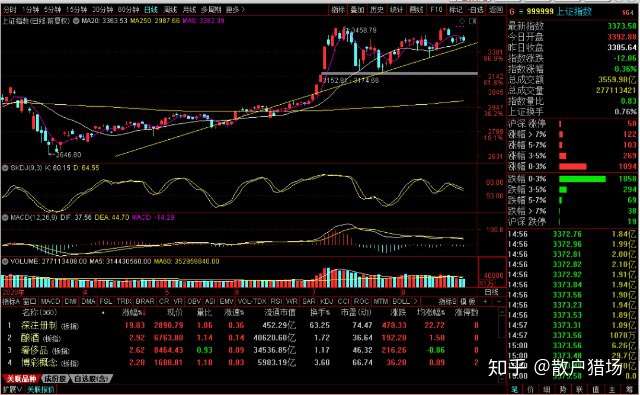This screenshot has height=395, width=640.
Task: Switch chart to 1分钟 period
Action: (x=31, y=9)
